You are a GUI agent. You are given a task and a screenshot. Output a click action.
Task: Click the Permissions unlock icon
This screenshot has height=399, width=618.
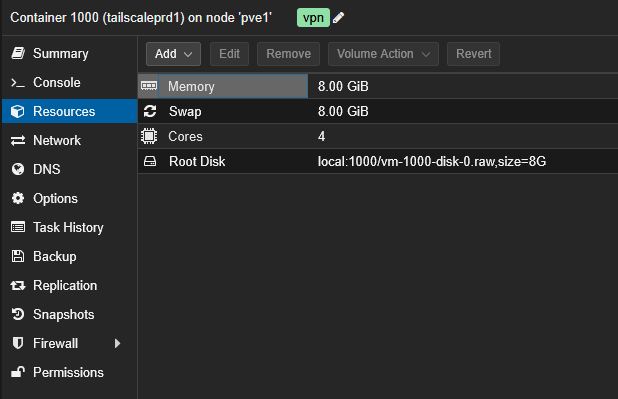tap(18, 372)
